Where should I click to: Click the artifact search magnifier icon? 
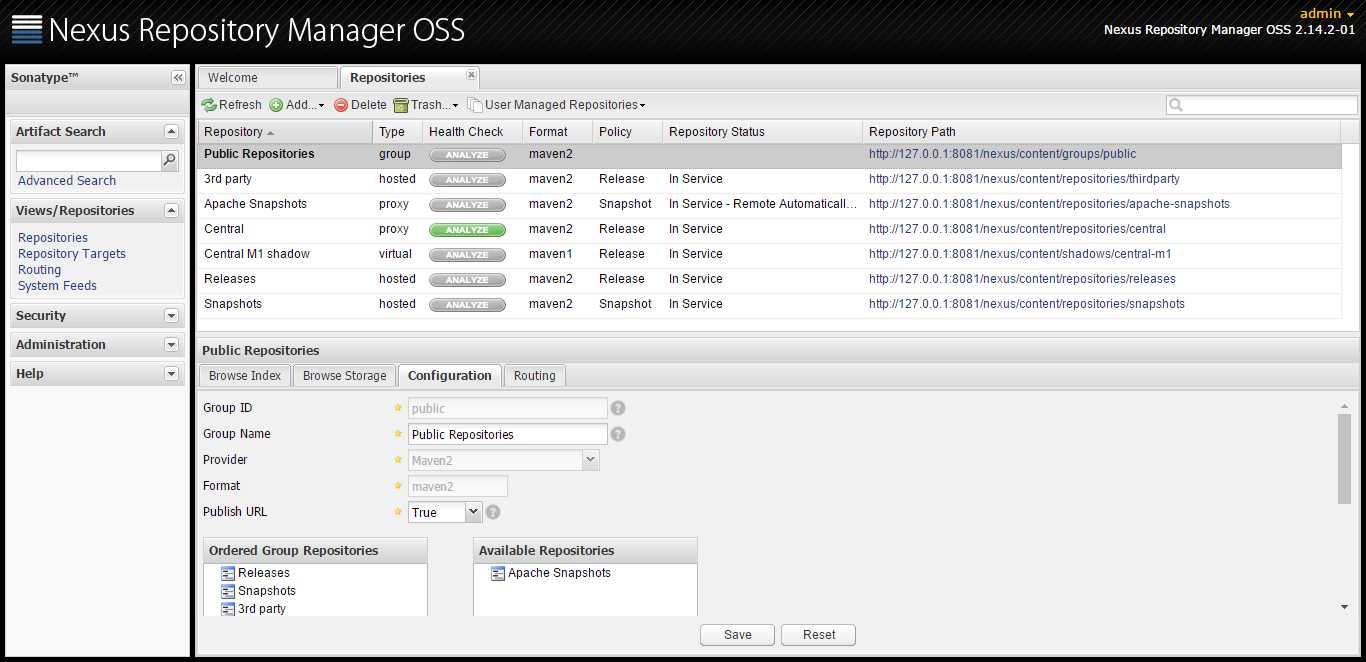click(x=170, y=160)
